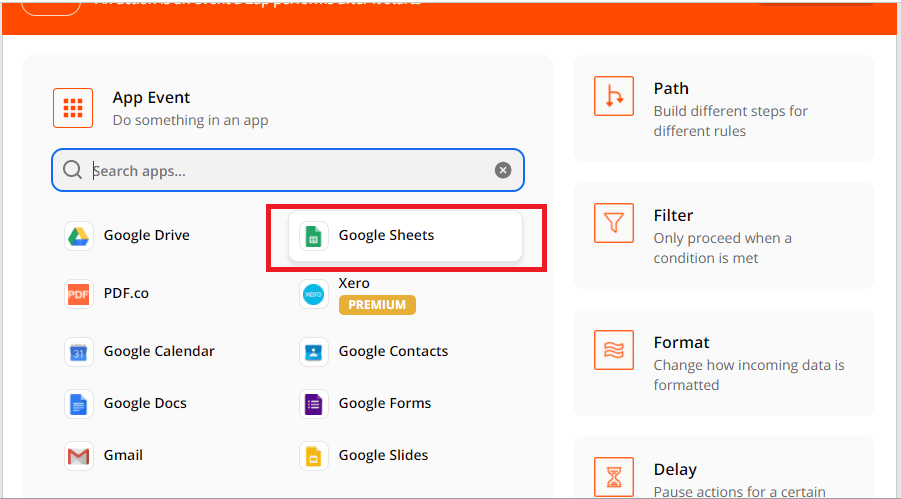Screen dimensions: 901x499
Task: Click the magnifying glass search icon
Action: pos(72,170)
